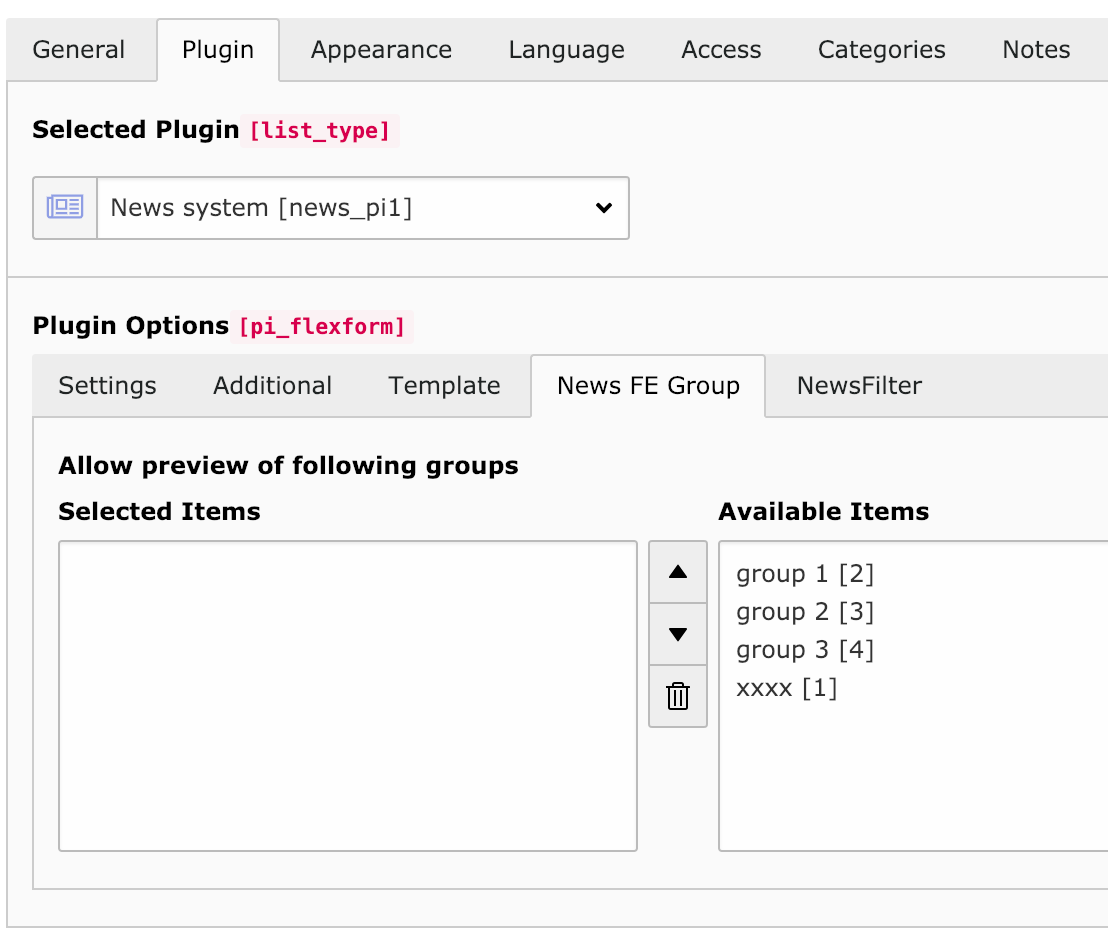Move selected item up with arrow
1108x936 pixels.
pyautogui.click(x=678, y=573)
